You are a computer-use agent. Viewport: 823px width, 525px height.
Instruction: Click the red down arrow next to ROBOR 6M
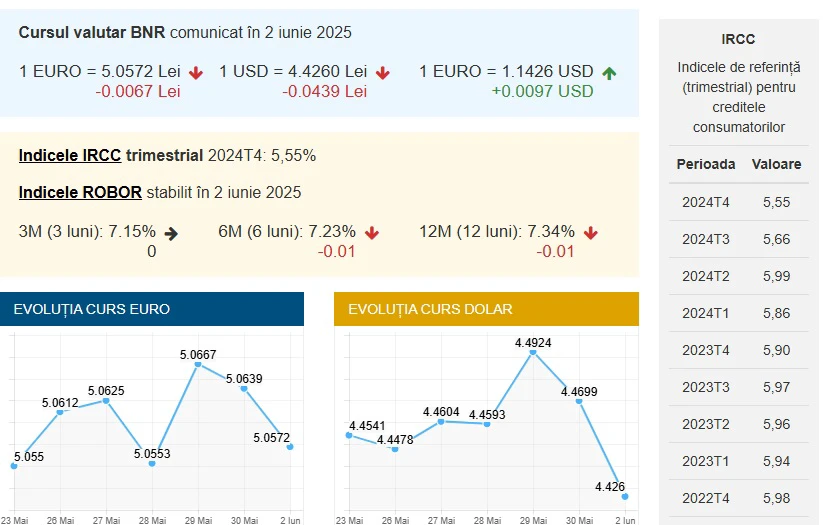click(x=372, y=233)
